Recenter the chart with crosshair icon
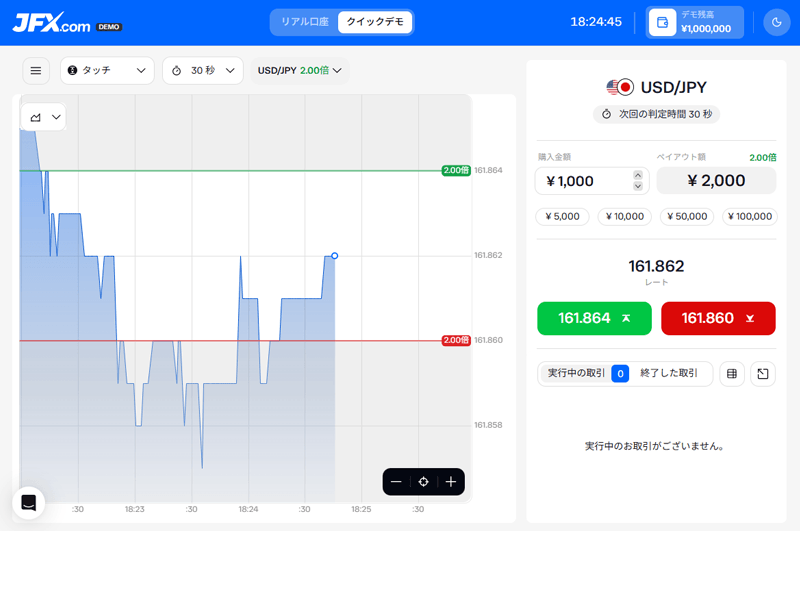The height and width of the screenshot is (600, 800). (x=423, y=482)
